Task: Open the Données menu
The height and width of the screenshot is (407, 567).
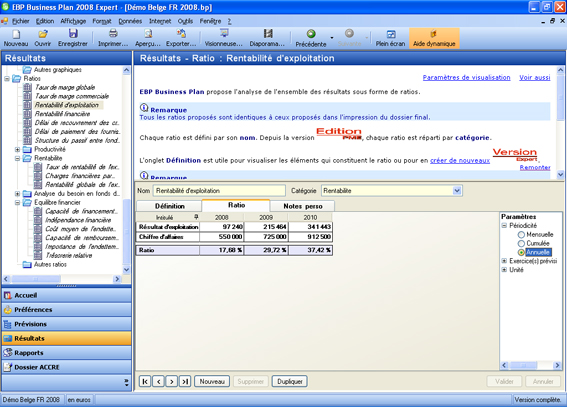Action: pos(130,21)
